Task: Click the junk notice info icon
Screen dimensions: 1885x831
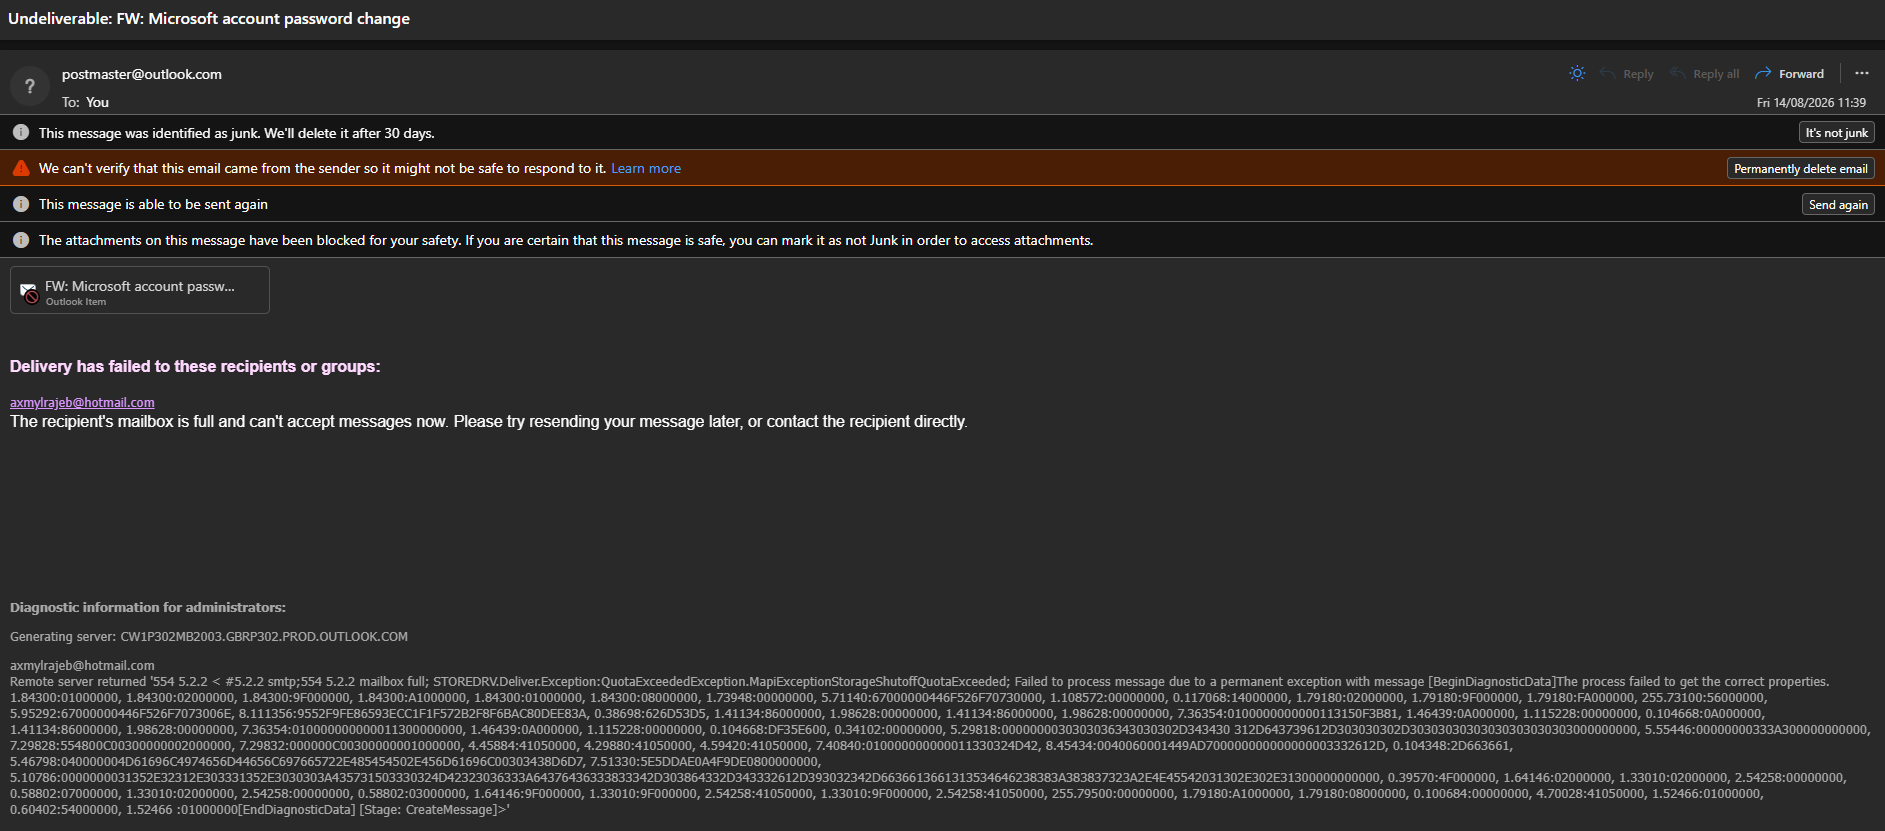Action: pos(21,132)
